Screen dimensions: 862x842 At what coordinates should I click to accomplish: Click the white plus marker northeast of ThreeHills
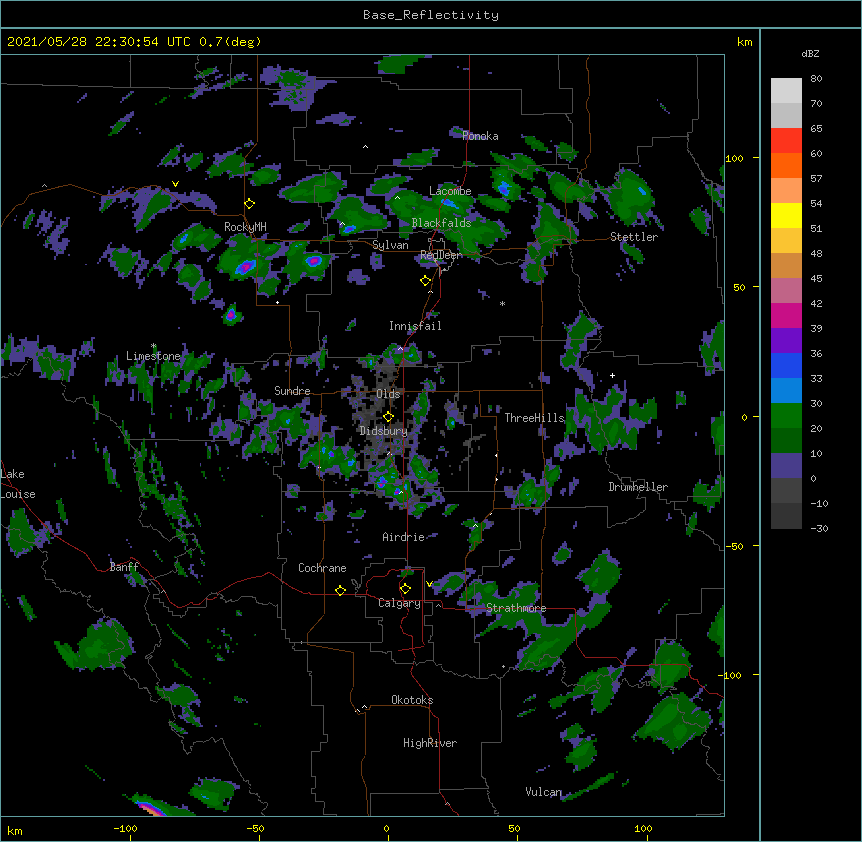[612, 375]
